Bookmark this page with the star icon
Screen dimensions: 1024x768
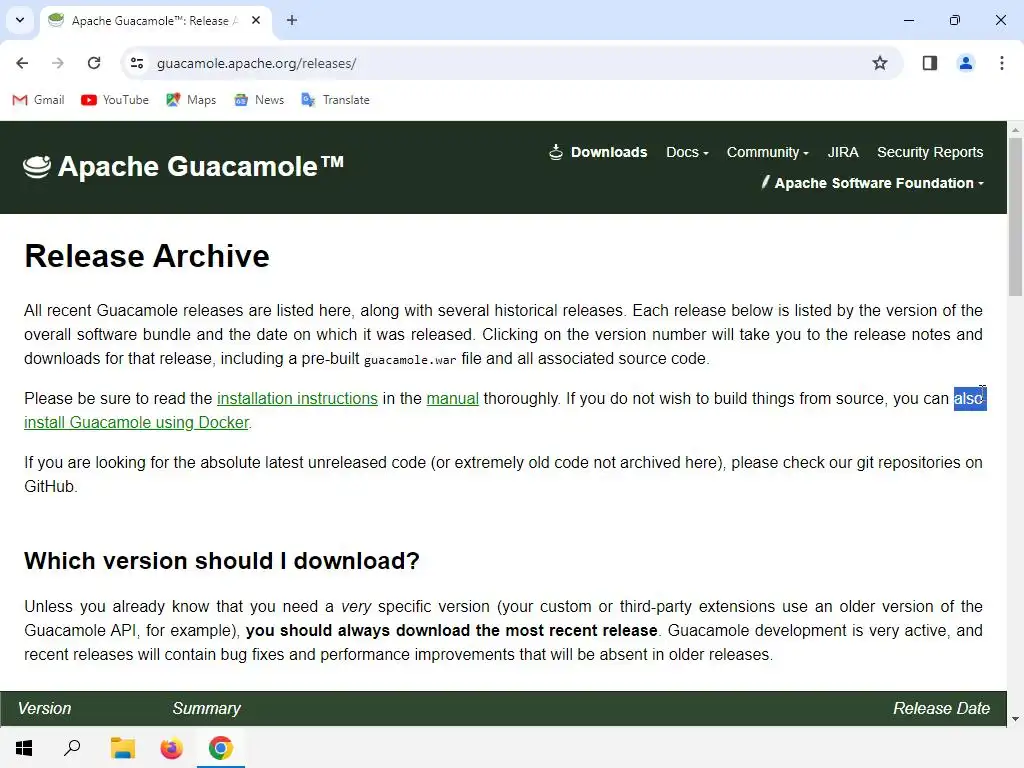click(x=880, y=63)
